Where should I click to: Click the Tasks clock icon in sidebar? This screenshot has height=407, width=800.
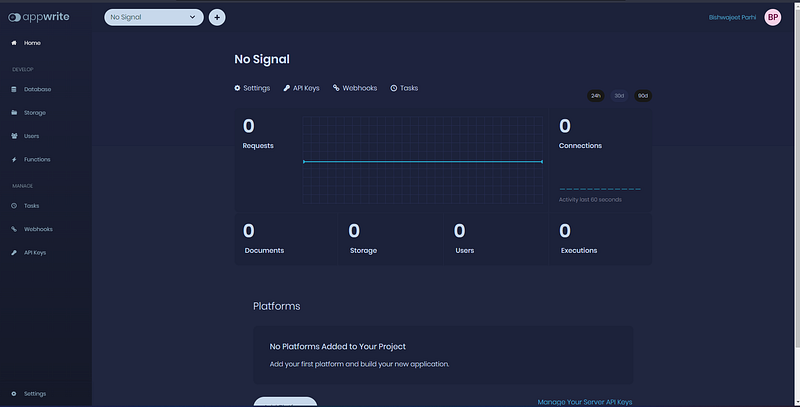[x=14, y=206]
